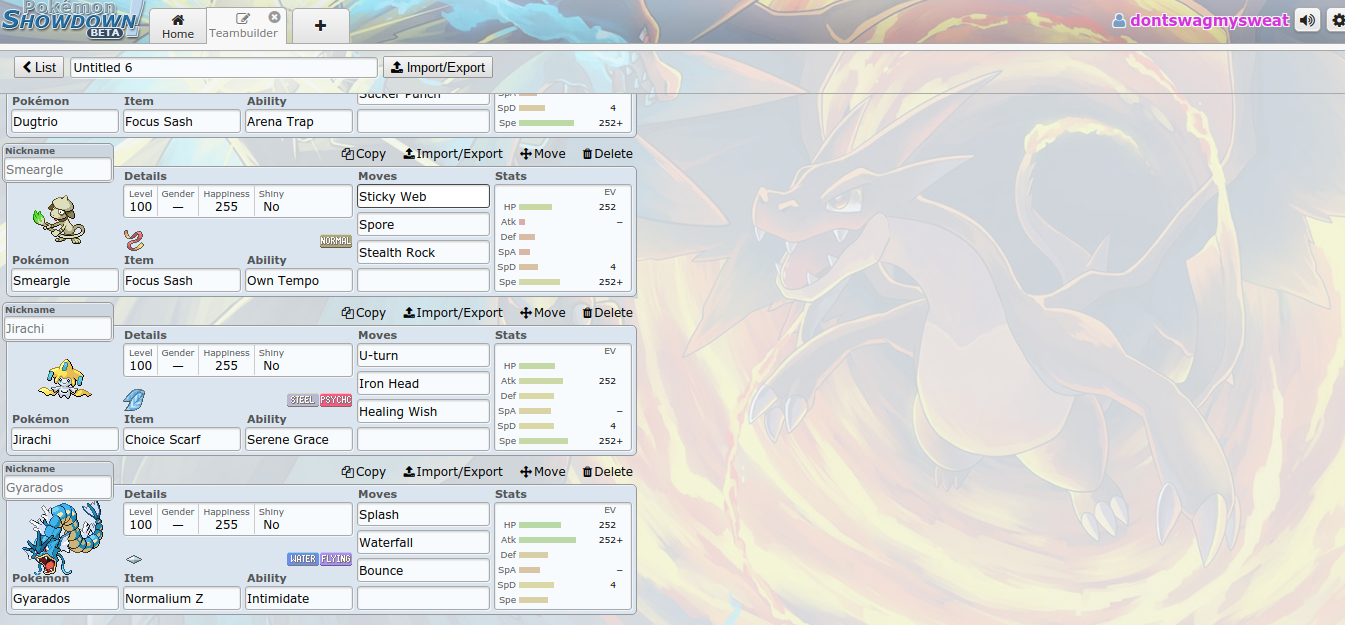Viewport: 1345px width, 625px height.
Task: Toggle Gyarados's Shiny setting
Action: (271, 525)
